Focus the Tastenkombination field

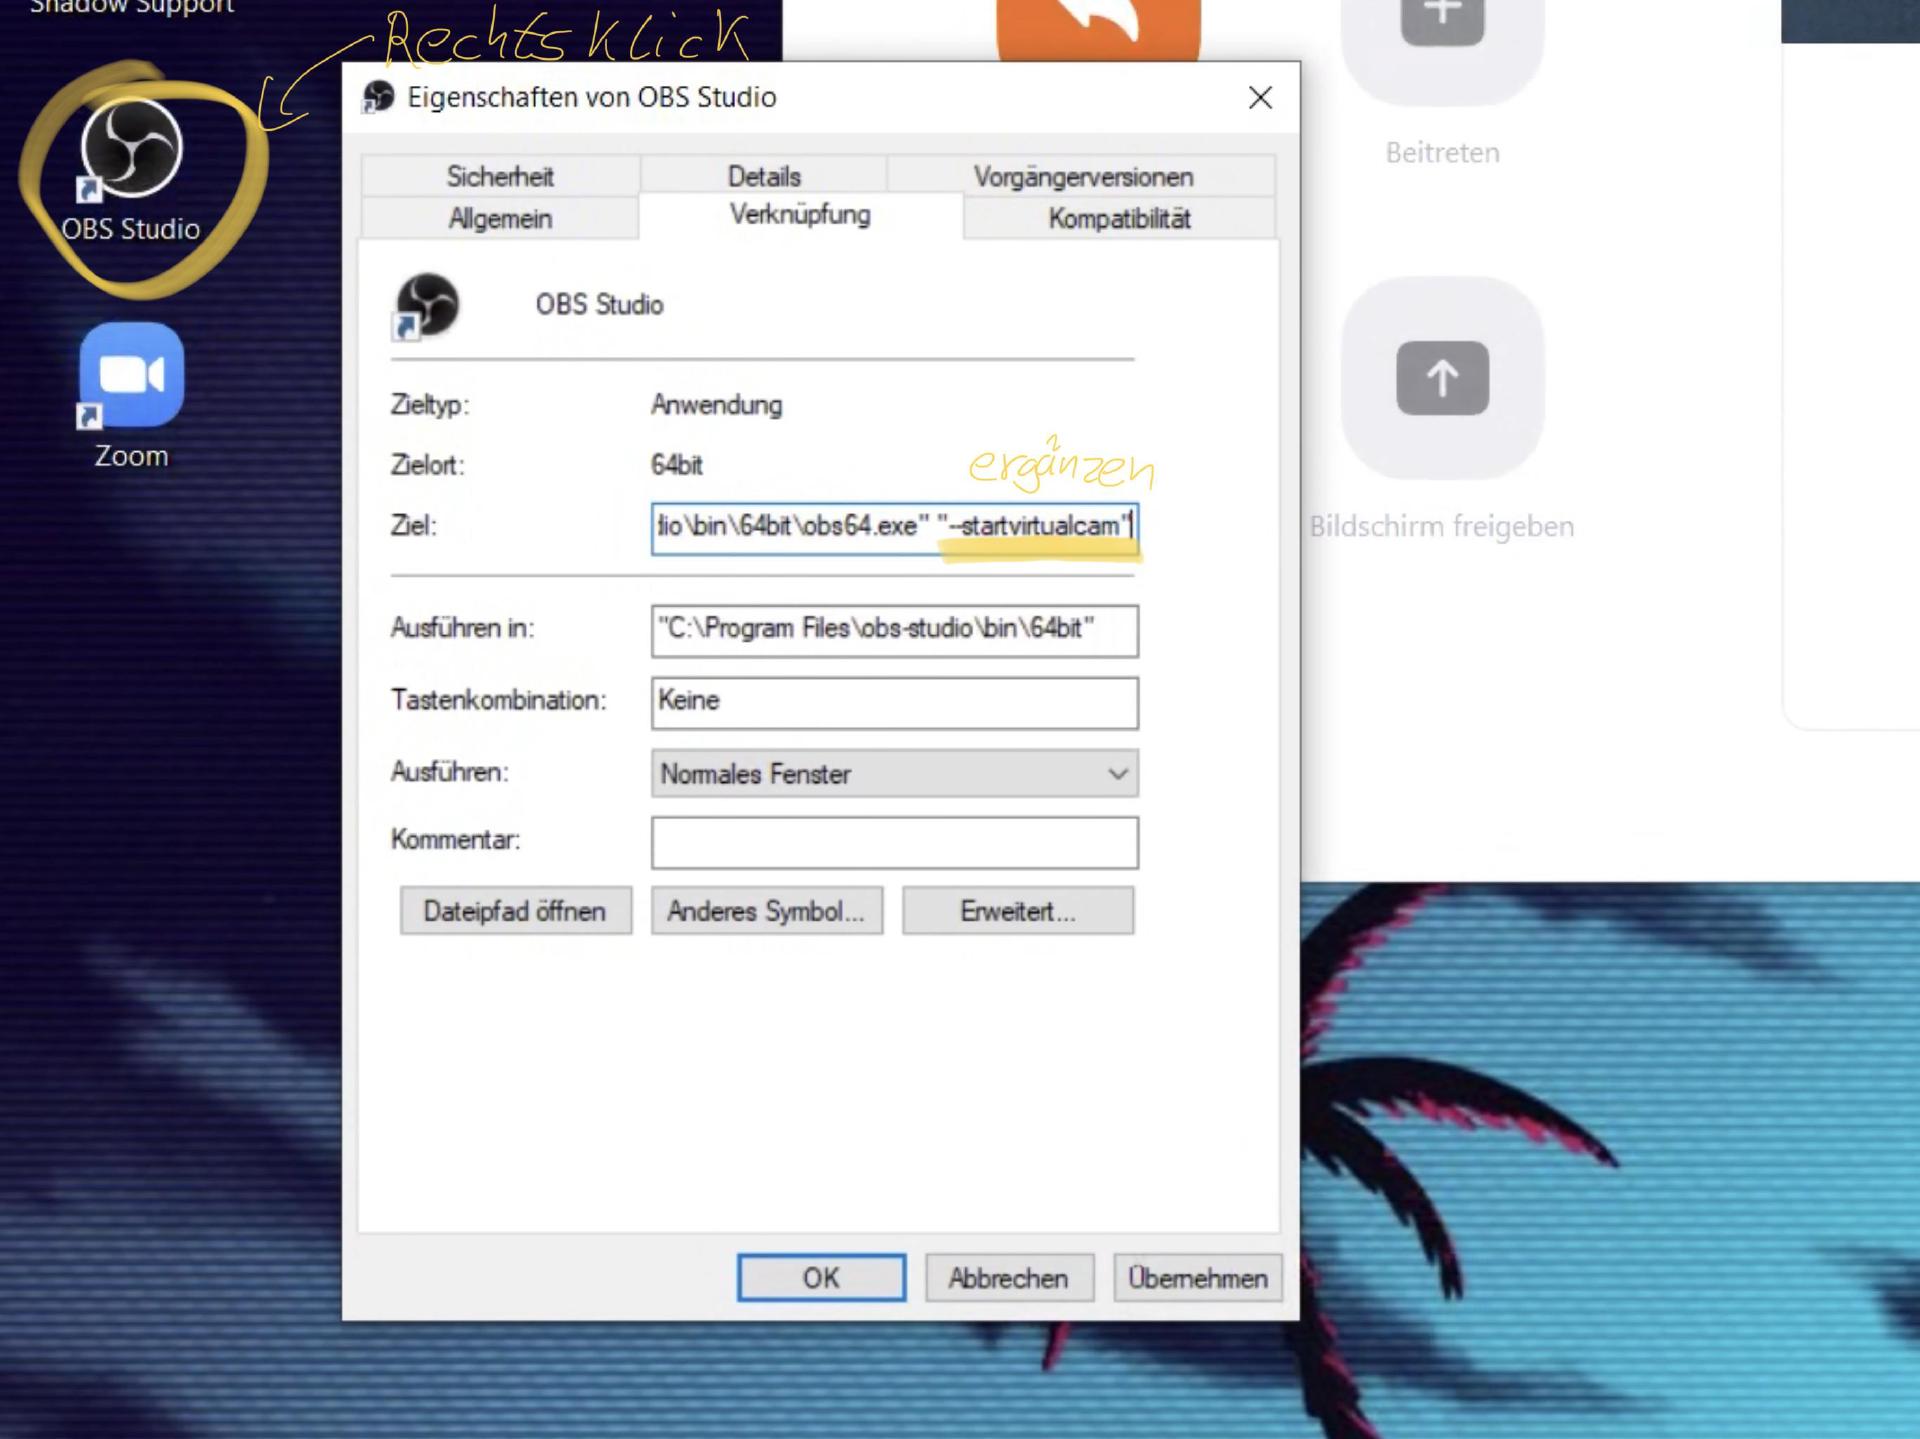tap(893, 702)
